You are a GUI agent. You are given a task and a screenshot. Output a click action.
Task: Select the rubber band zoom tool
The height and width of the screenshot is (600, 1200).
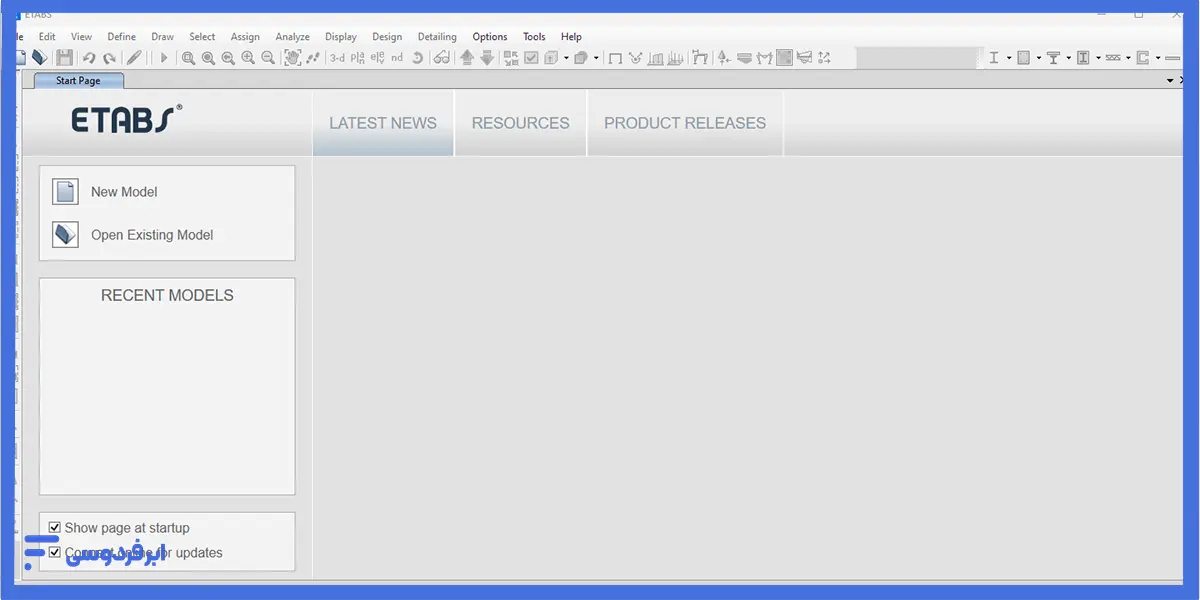coord(188,58)
